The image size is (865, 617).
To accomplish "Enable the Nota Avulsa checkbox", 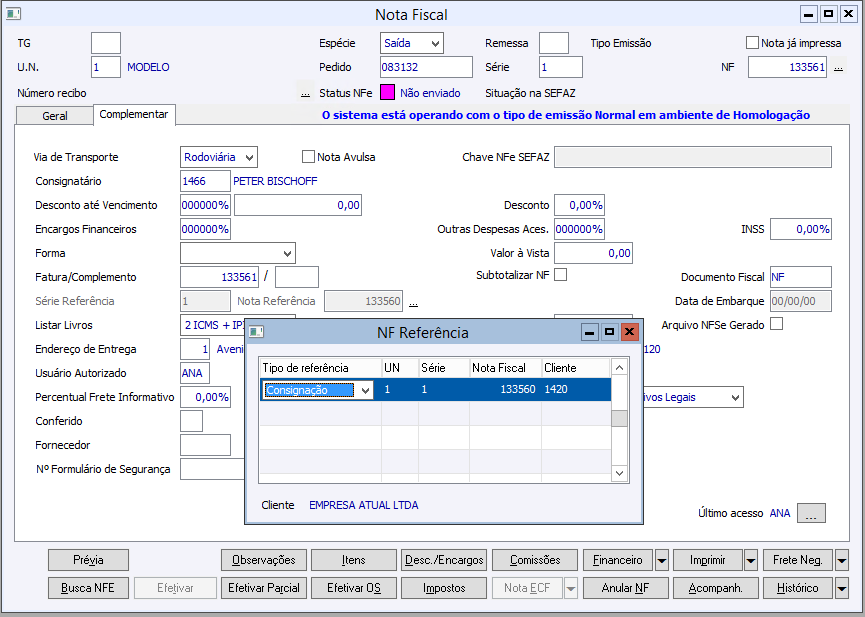I will [309, 157].
